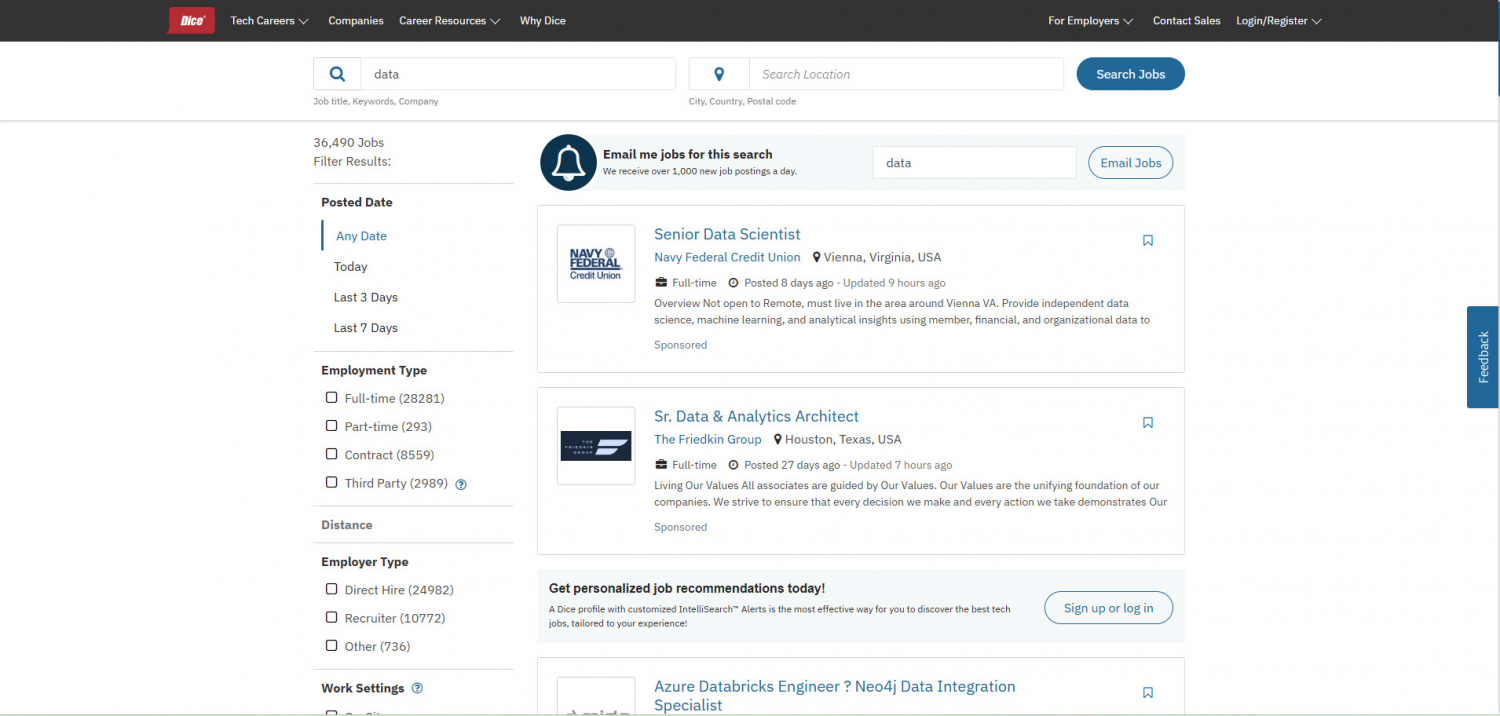Click the location pin icon in search bar
Screen dimensions: 1500x716
click(719, 74)
